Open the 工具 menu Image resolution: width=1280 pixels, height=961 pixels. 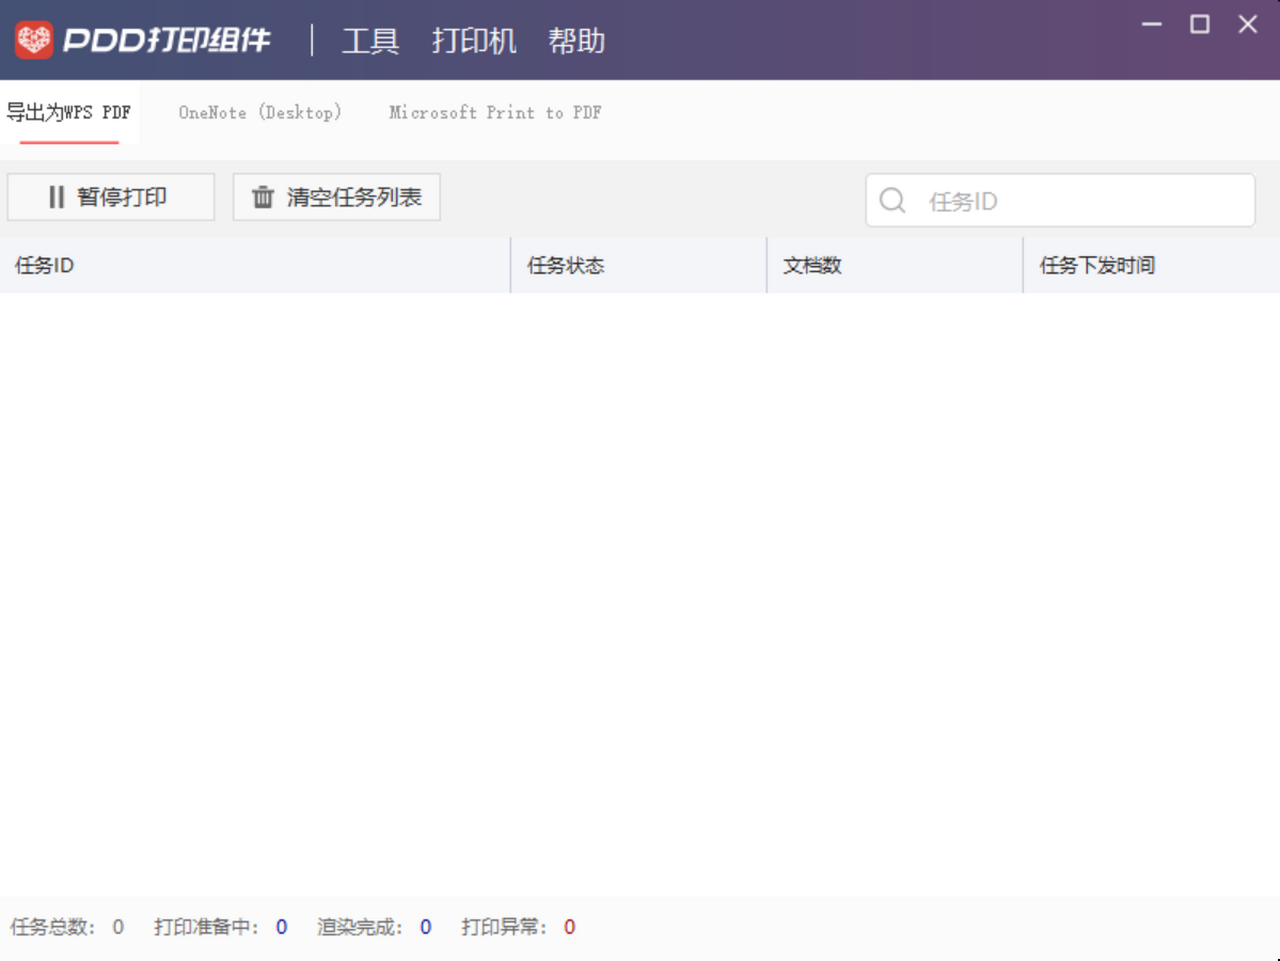click(371, 41)
